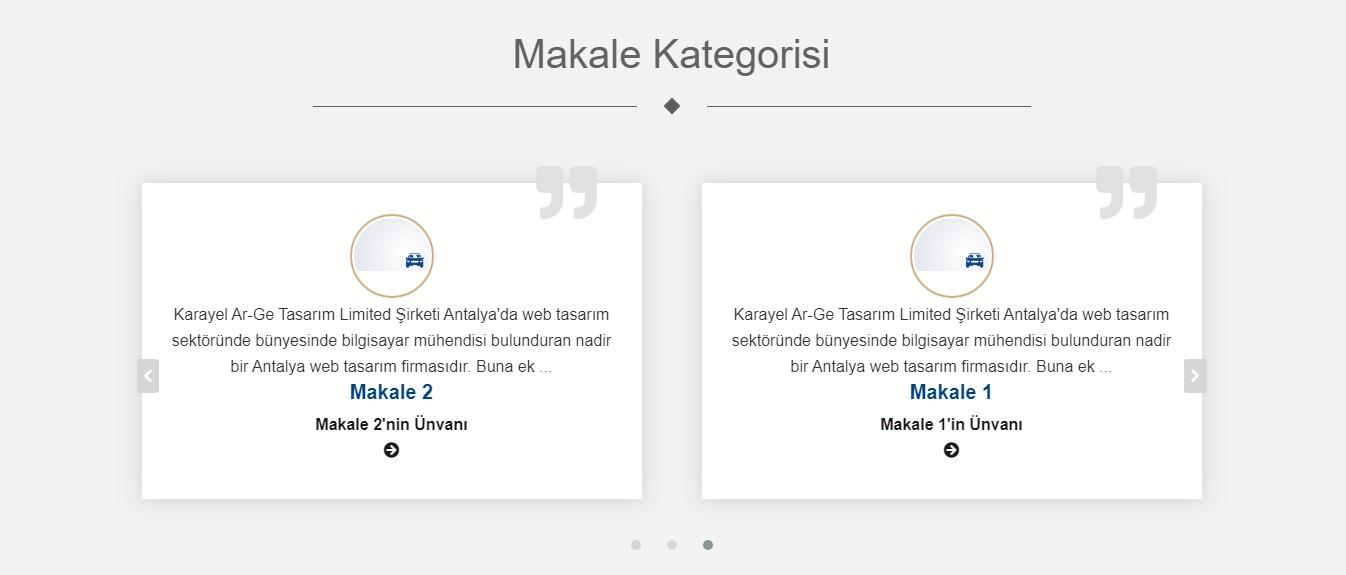This screenshot has height=575, width=1346.
Task: Click the Makale 2 description text
Action: click(x=391, y=340)
